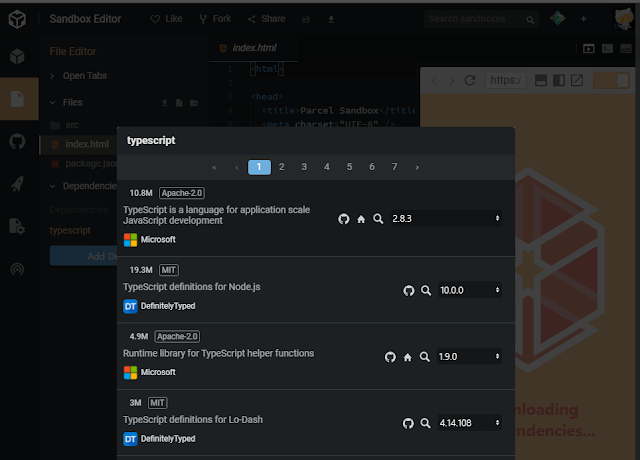Viewport: 640px width, 460px height.
Task: Select results page 5
Action: coord(349,167)
